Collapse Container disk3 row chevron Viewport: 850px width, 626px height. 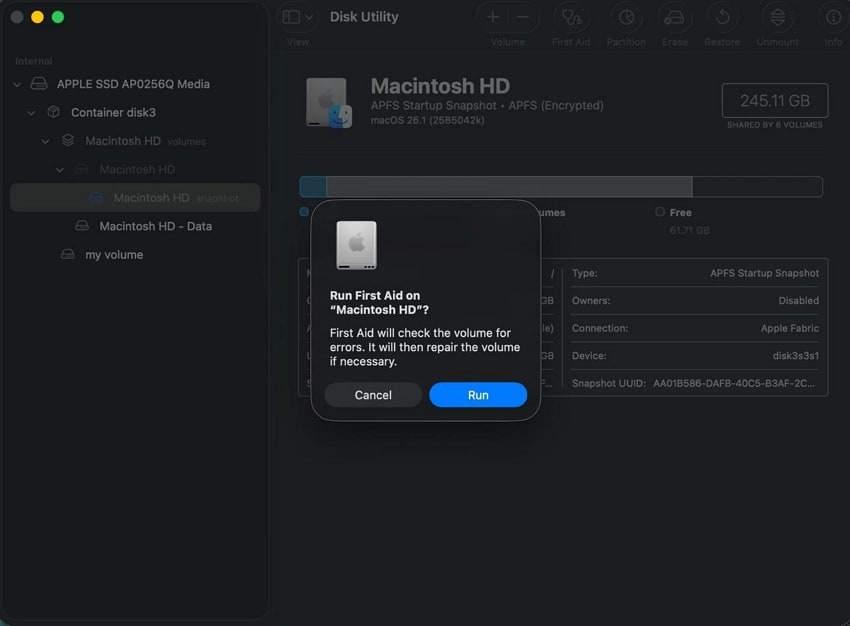[x=31, y=113]
